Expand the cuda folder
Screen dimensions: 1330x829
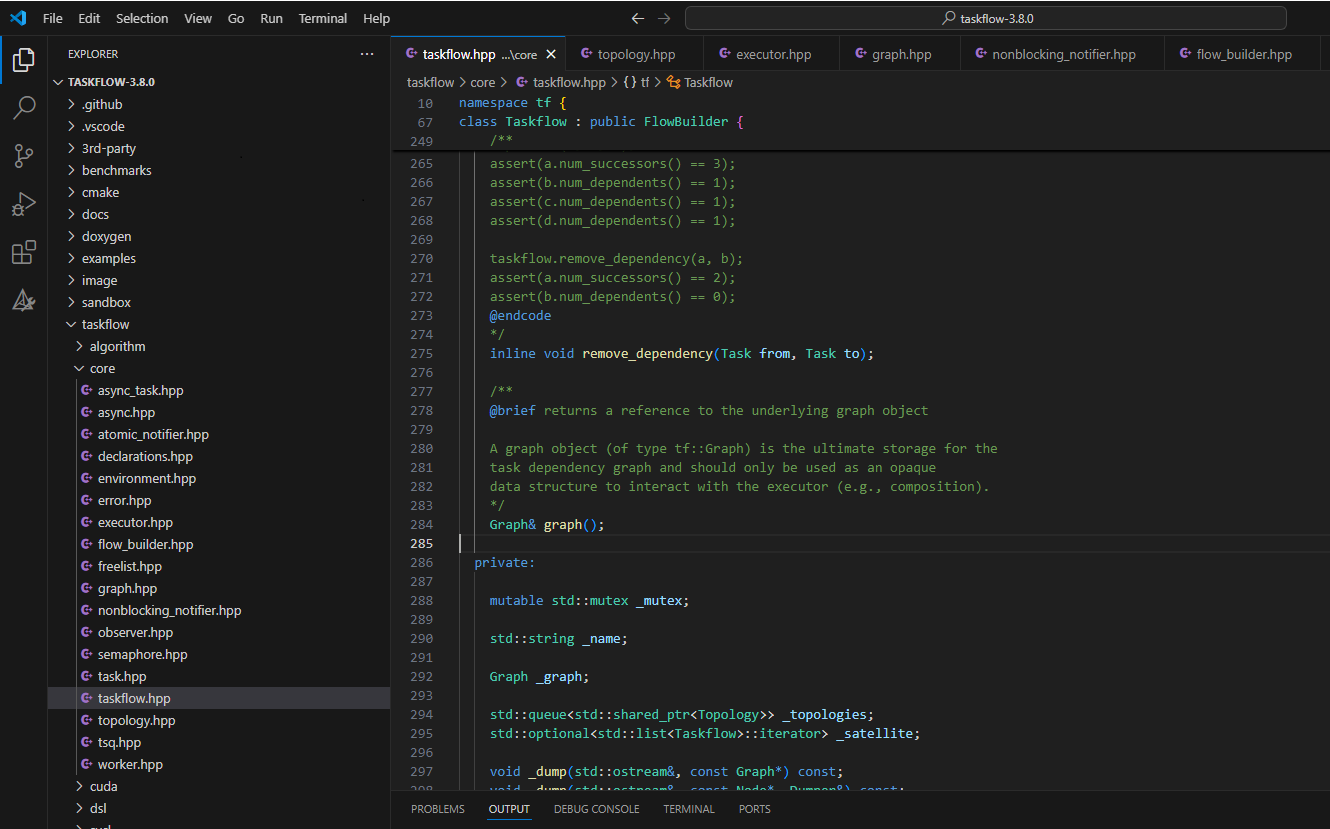103,786
